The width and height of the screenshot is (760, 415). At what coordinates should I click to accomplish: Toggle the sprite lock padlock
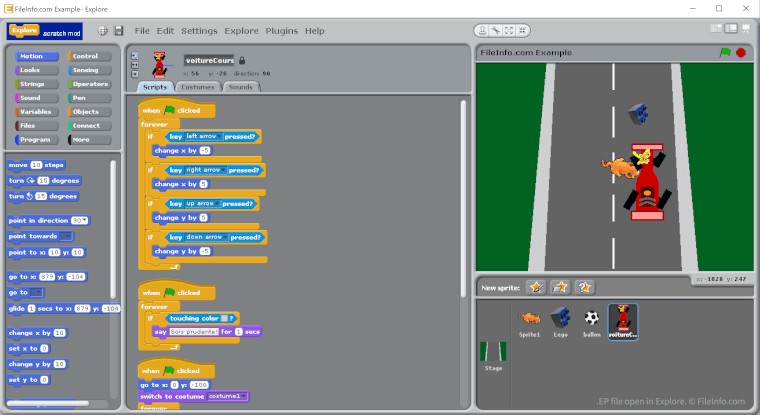242,60
